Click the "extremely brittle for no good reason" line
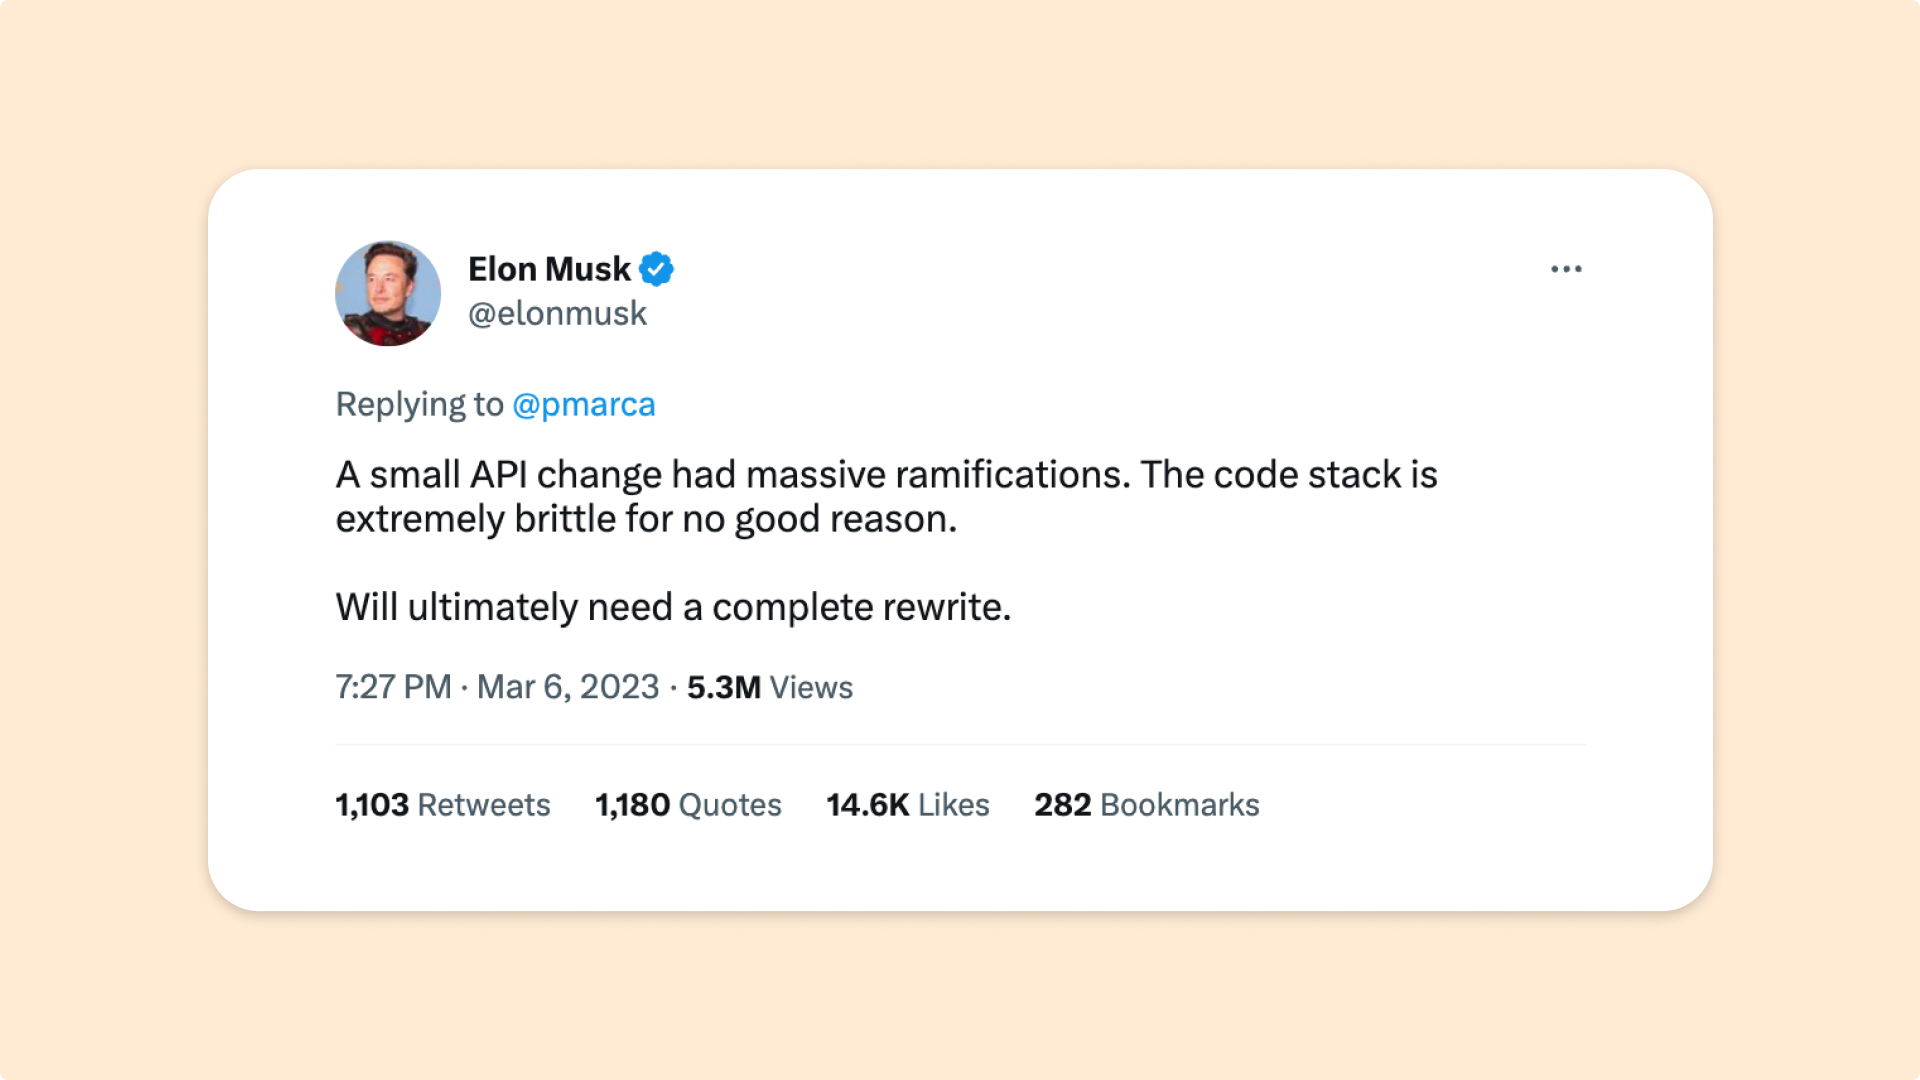 [646, 519]
